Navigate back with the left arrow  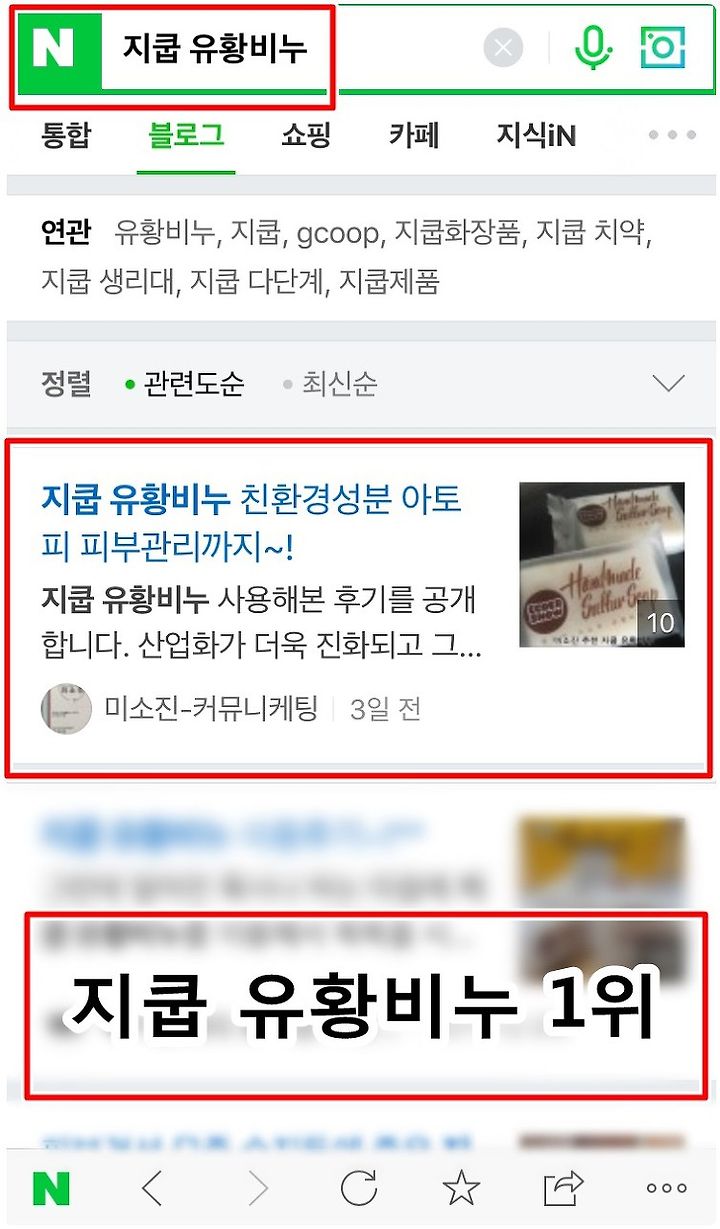tap(152, 1188)
